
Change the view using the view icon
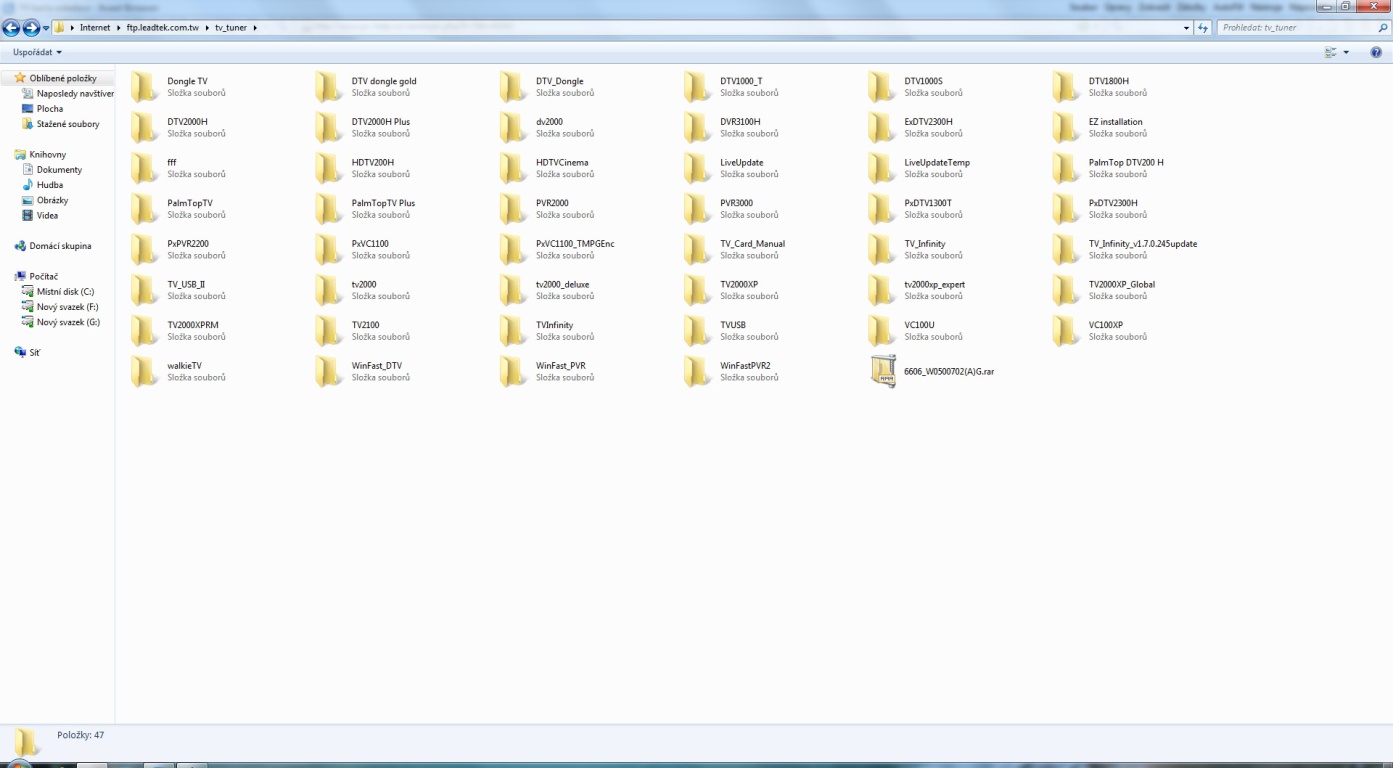coord(1330,52)
